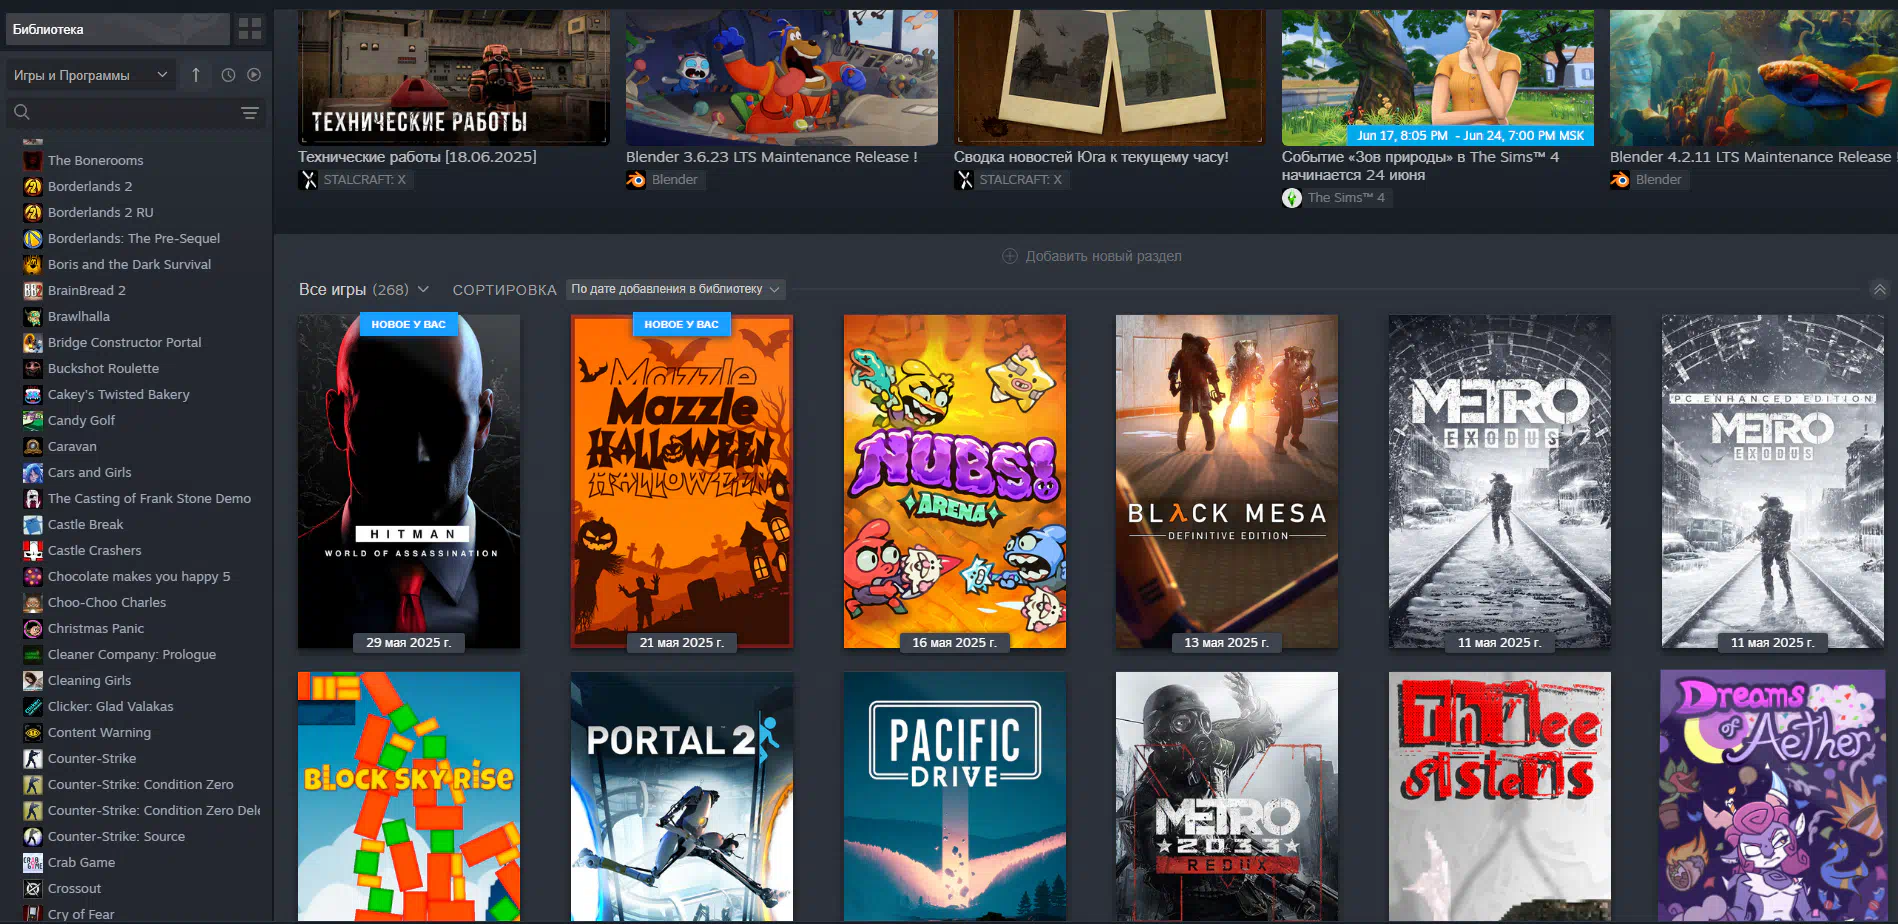1898x924 pixels.
Task: Open Block Sky Rise cover
Action: (x=409, y=796)
